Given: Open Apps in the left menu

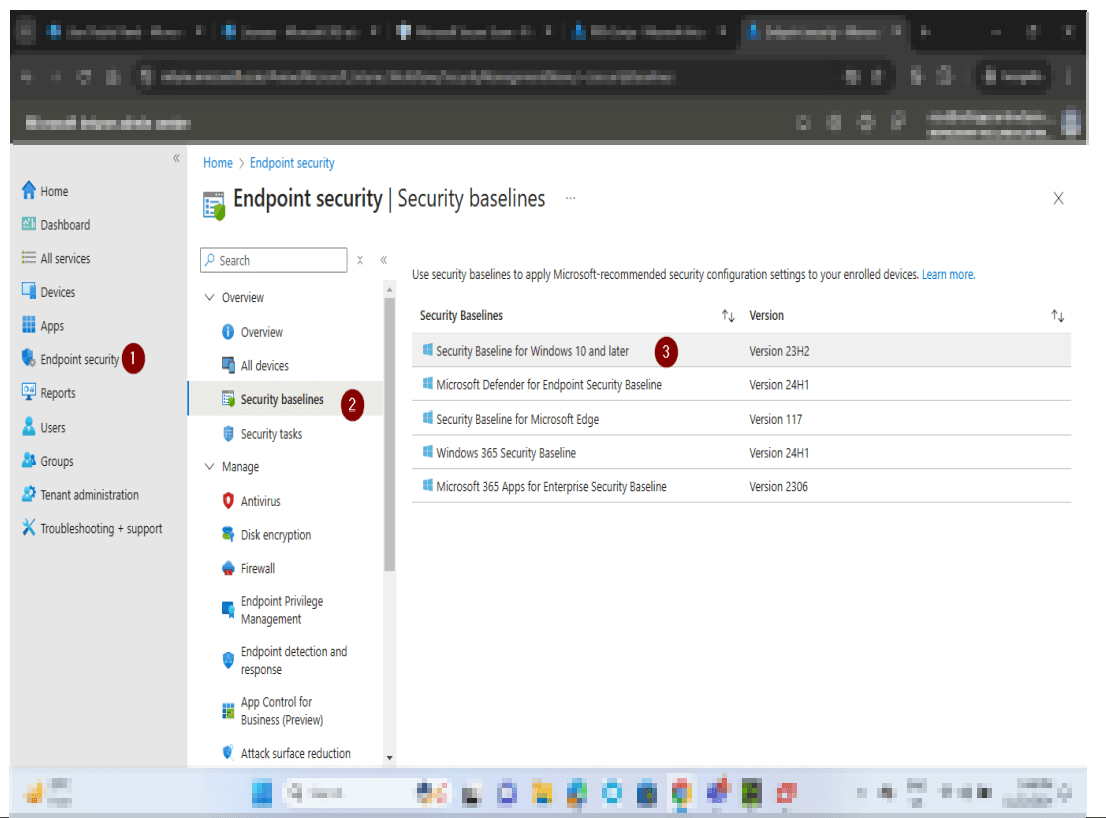Looking at the screenshot, I should (x=42, y=326).
